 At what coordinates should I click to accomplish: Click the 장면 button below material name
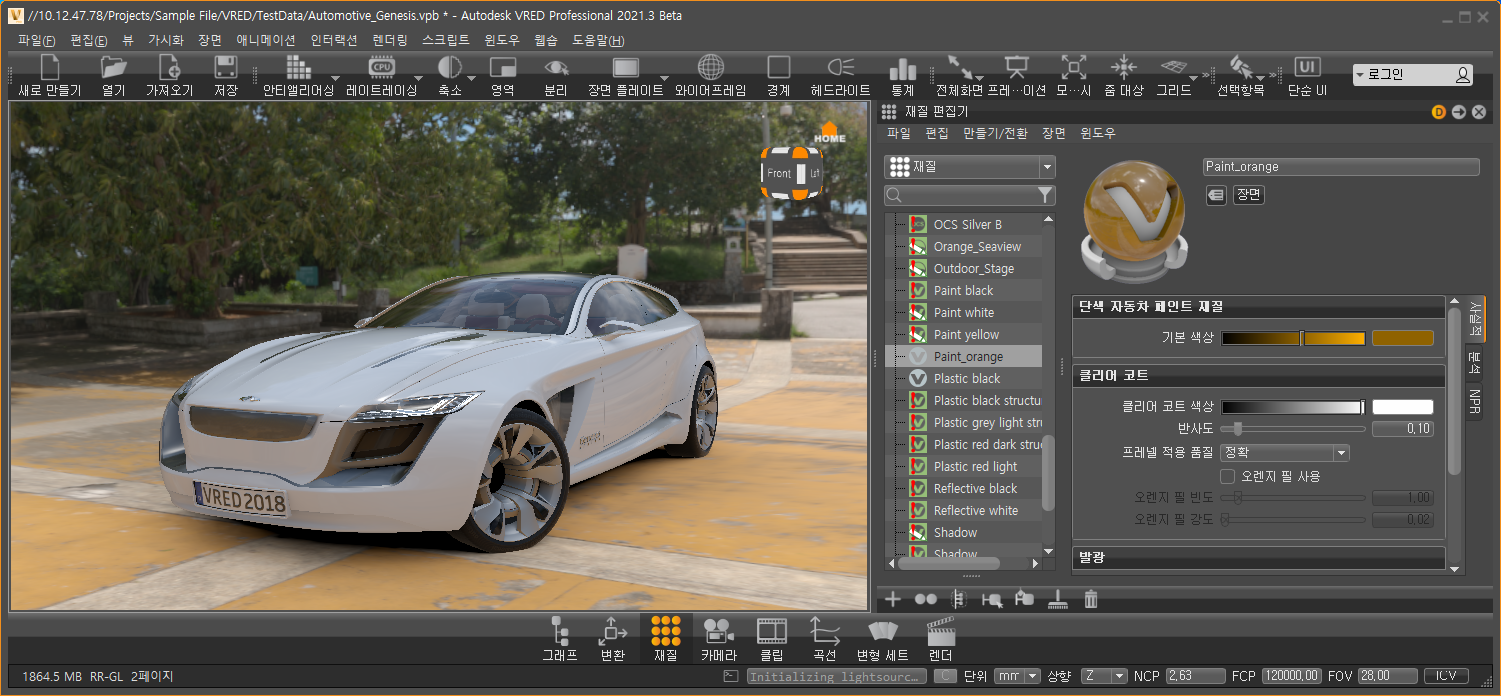pyautogui.click(x=1248, y=195)
